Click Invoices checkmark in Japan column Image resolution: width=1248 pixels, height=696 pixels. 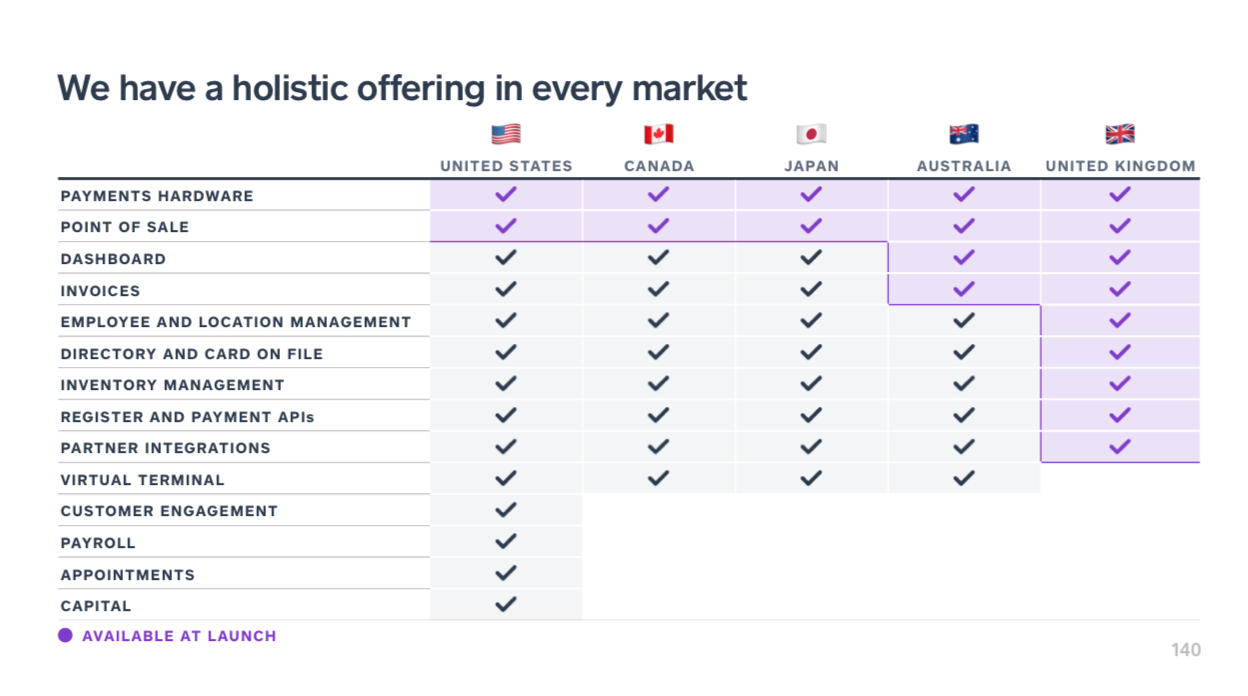pos(811,289)
